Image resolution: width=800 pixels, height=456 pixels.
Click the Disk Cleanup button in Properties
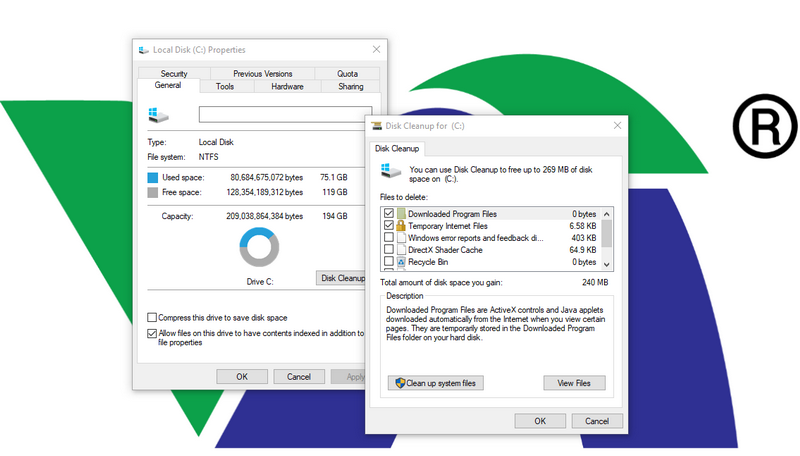[x=341, y=278]
